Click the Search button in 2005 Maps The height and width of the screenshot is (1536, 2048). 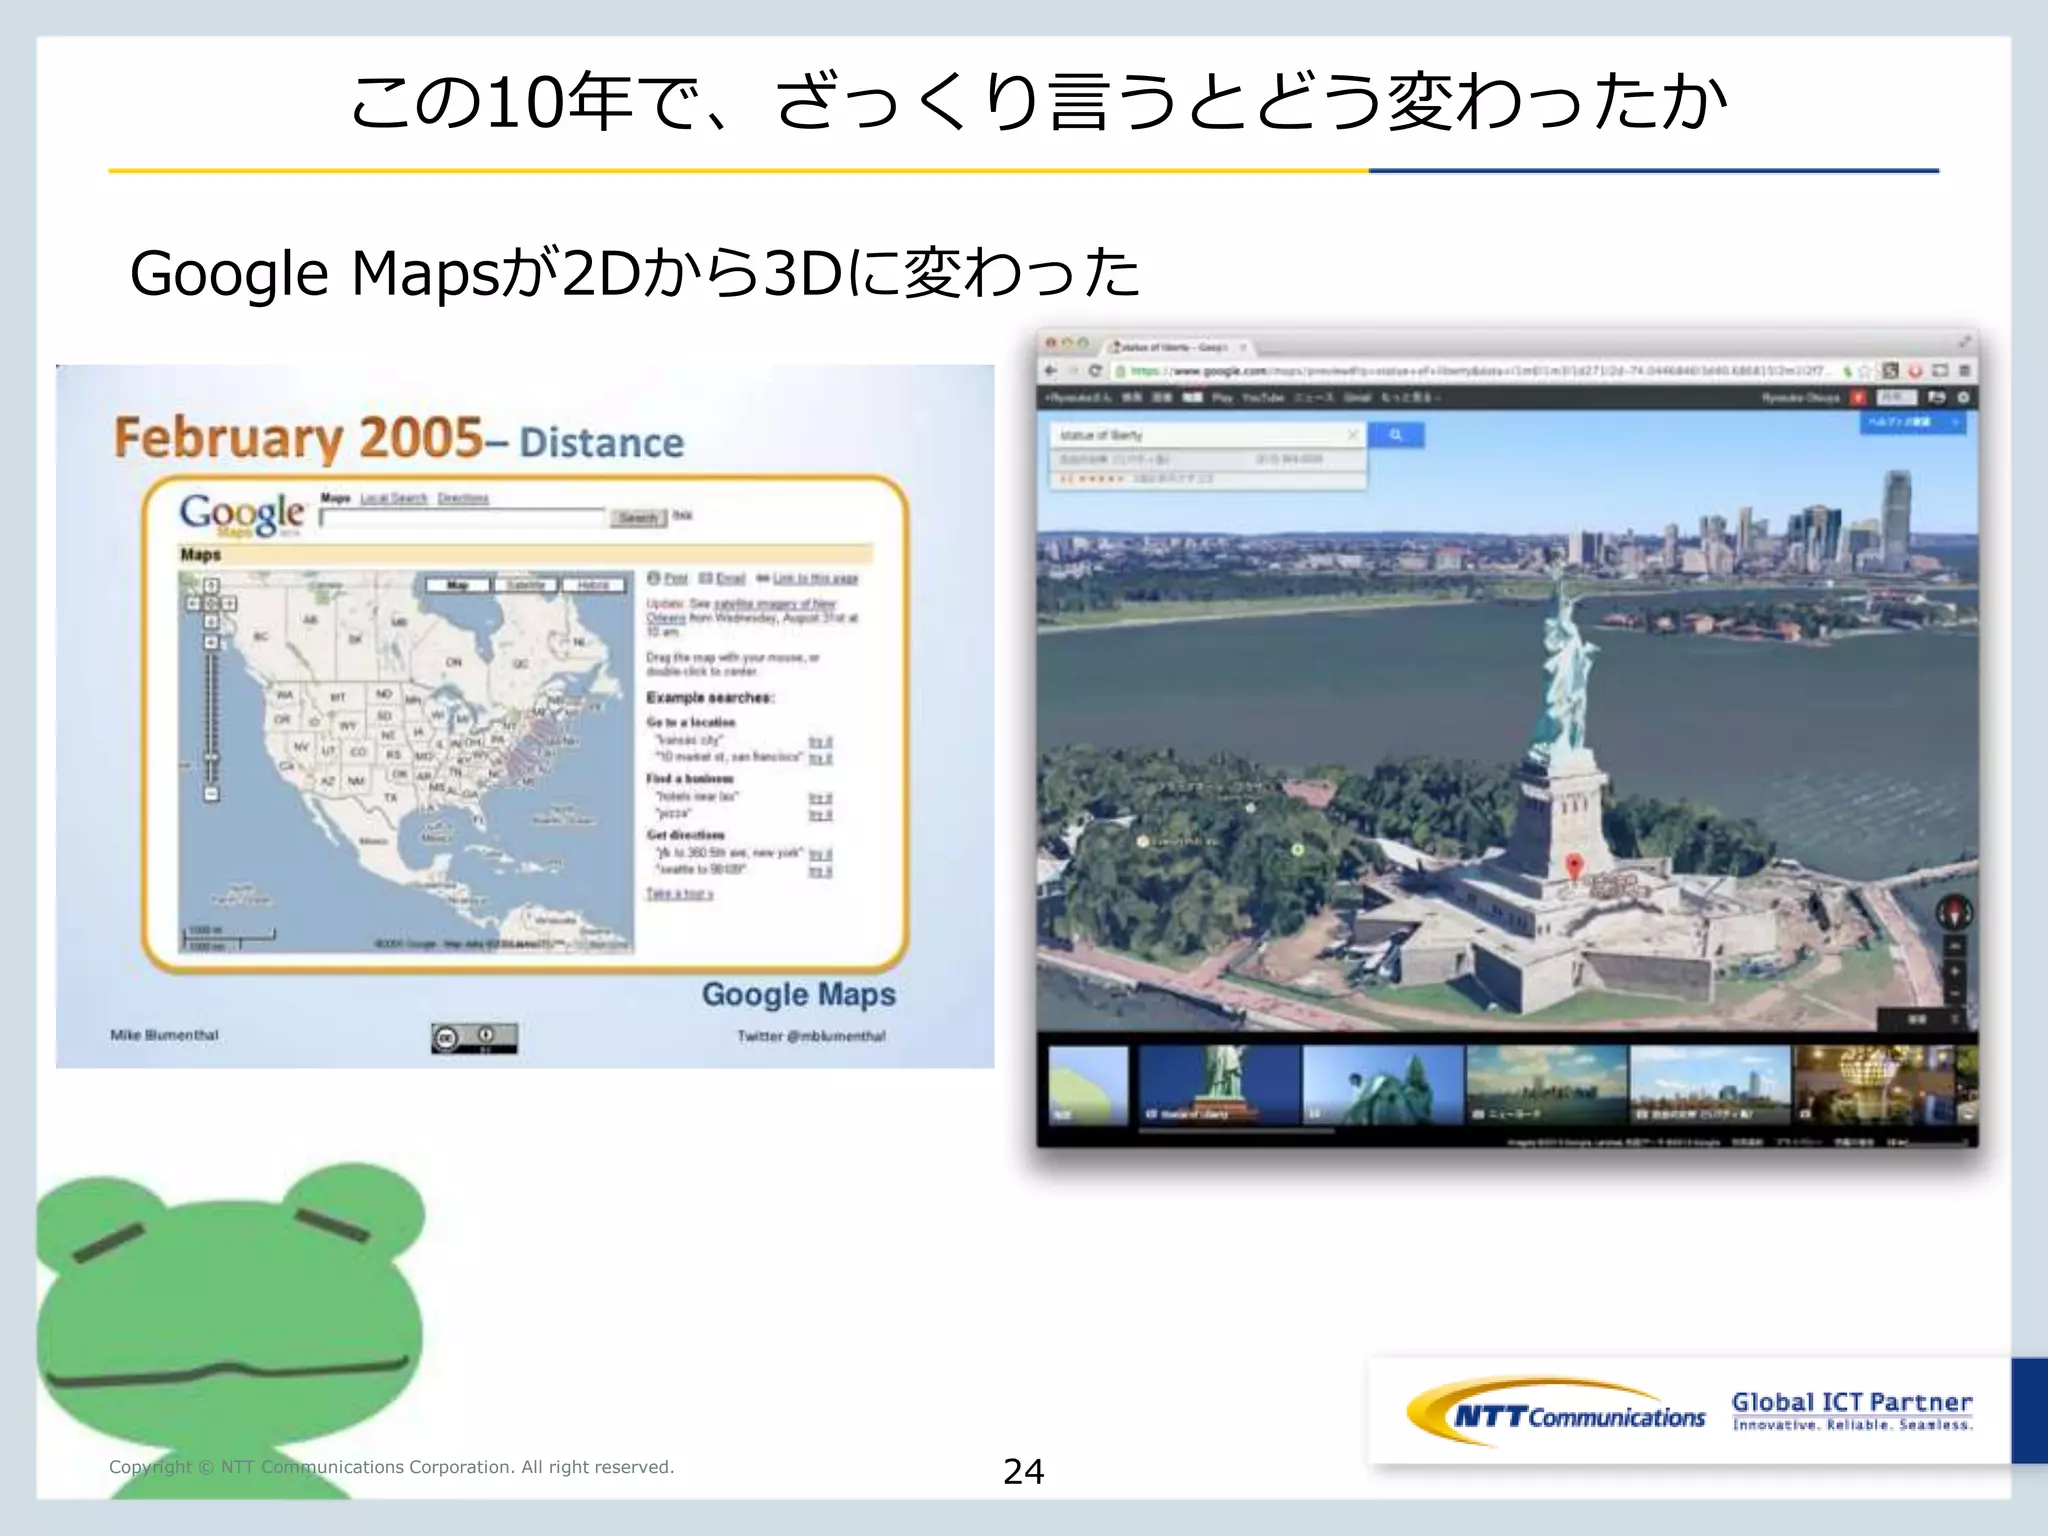[637, 518]
